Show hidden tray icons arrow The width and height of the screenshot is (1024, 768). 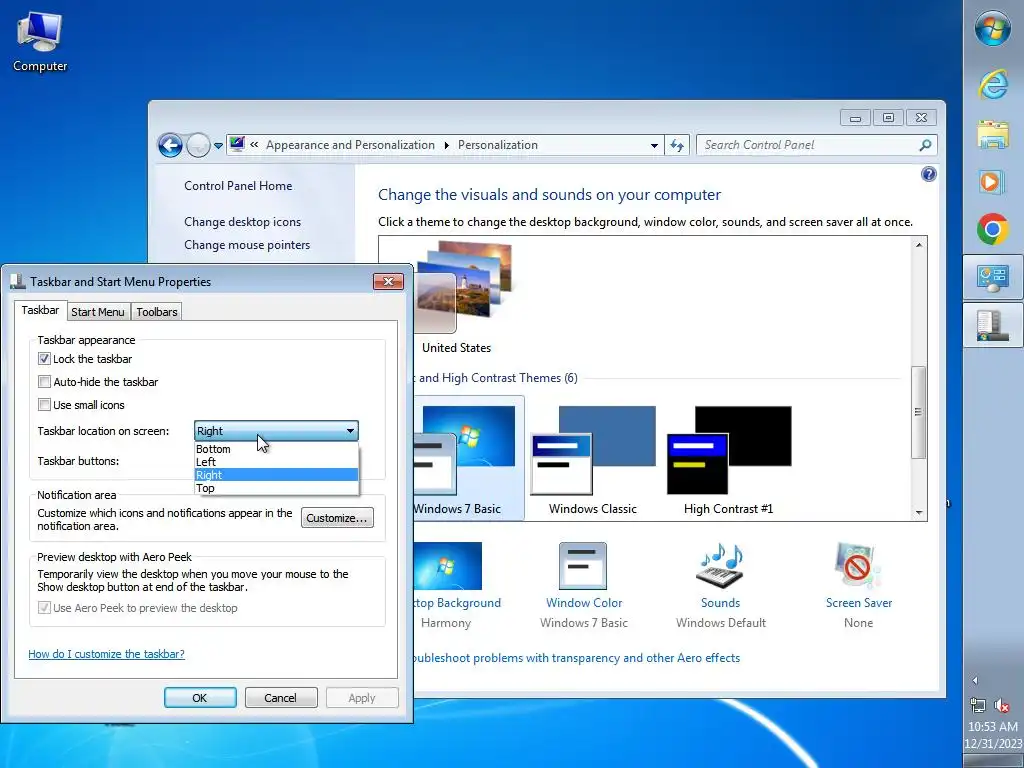pyautogui.click(x=975, y=680)
